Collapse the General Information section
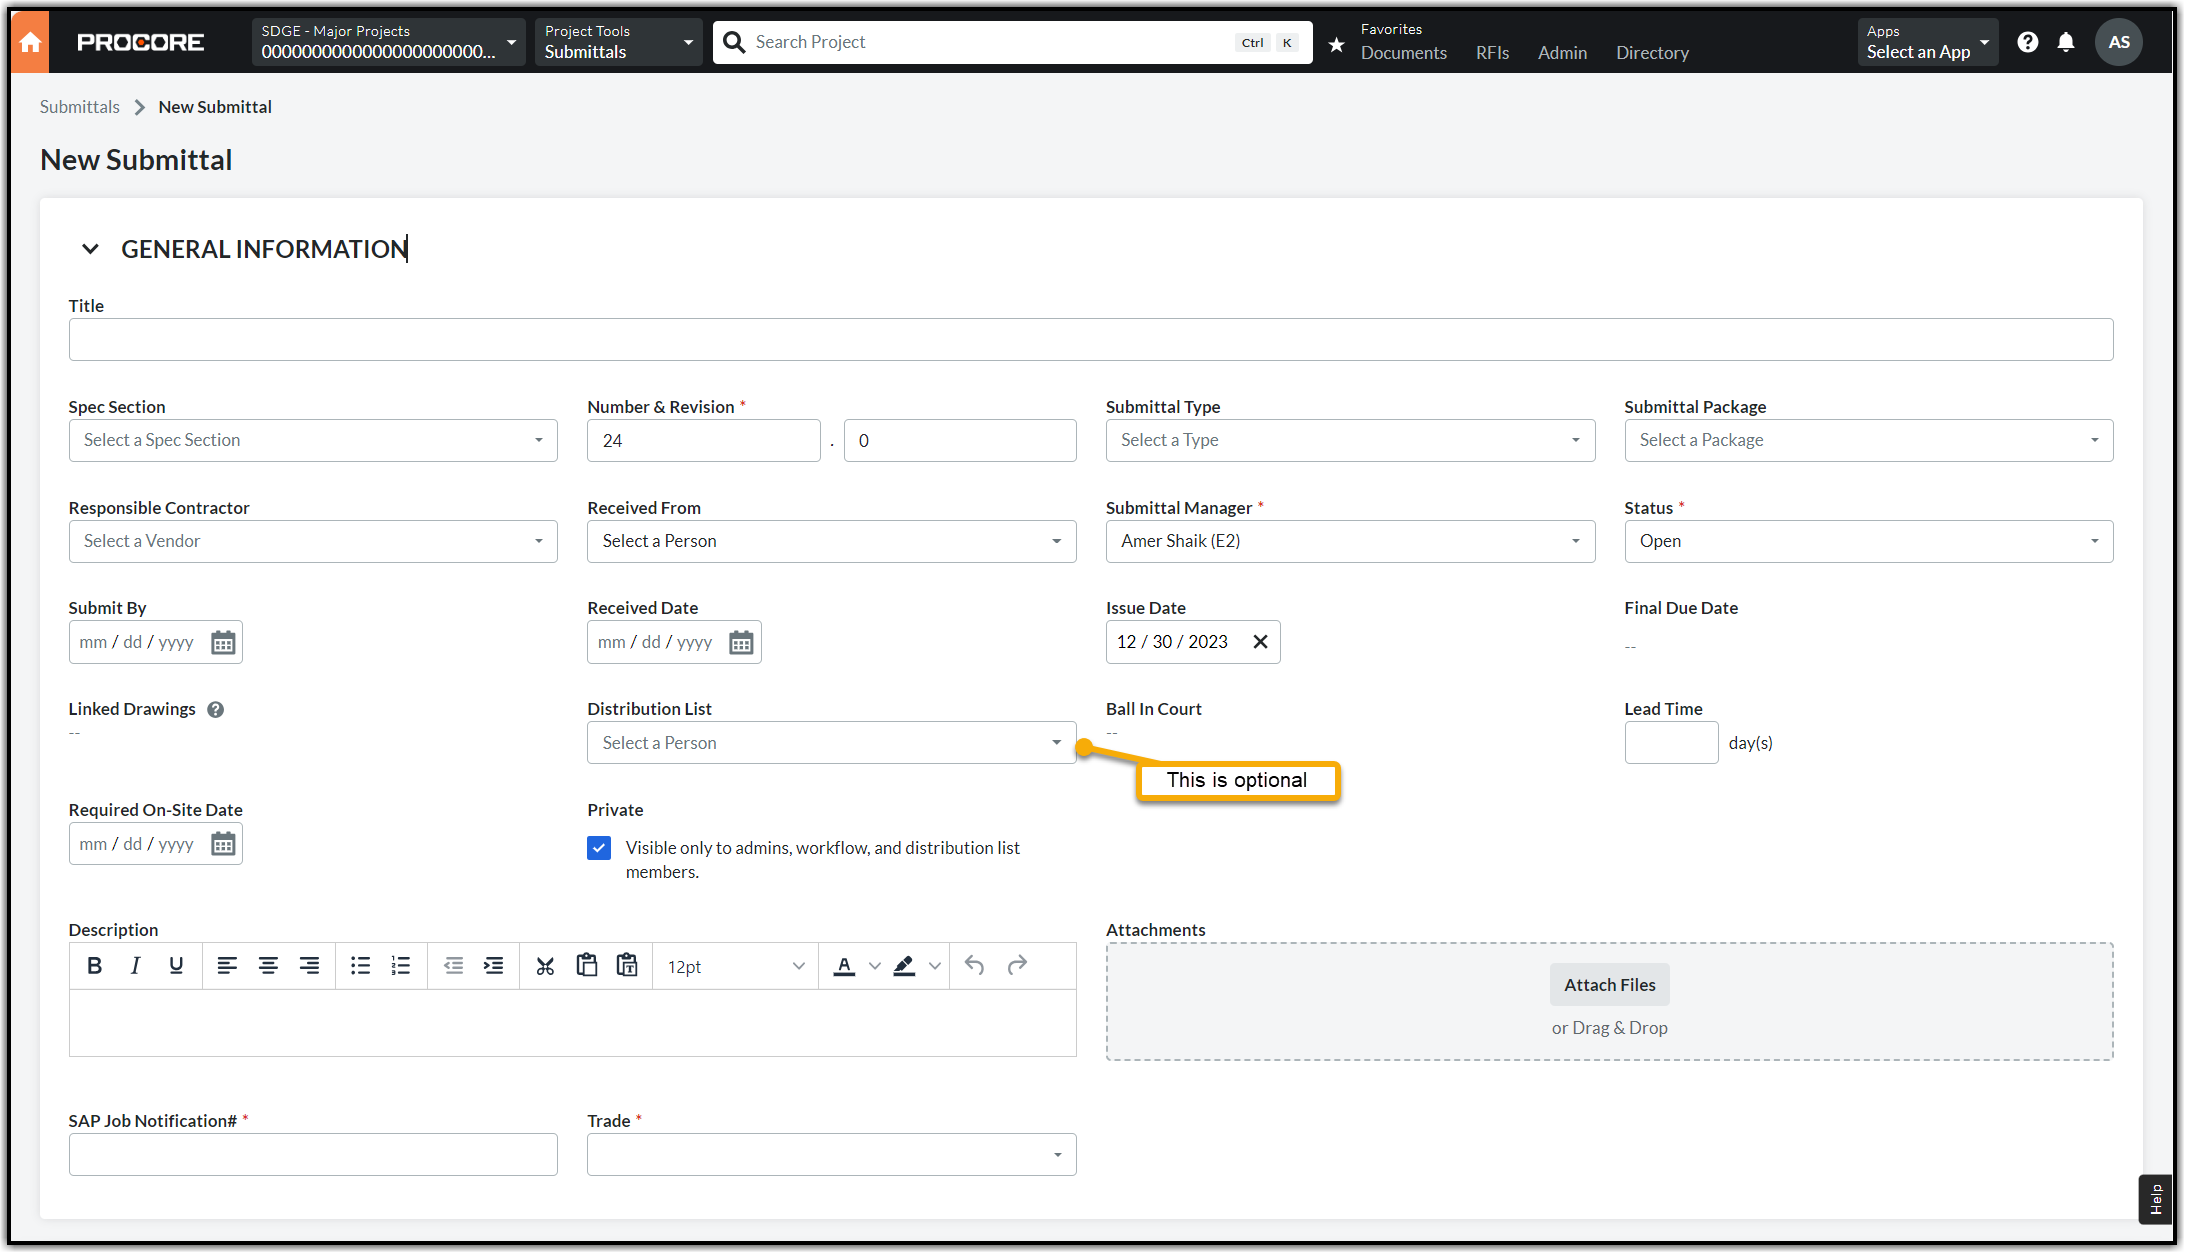The height and width of the screenshot is (1253, 2185). 90,249
